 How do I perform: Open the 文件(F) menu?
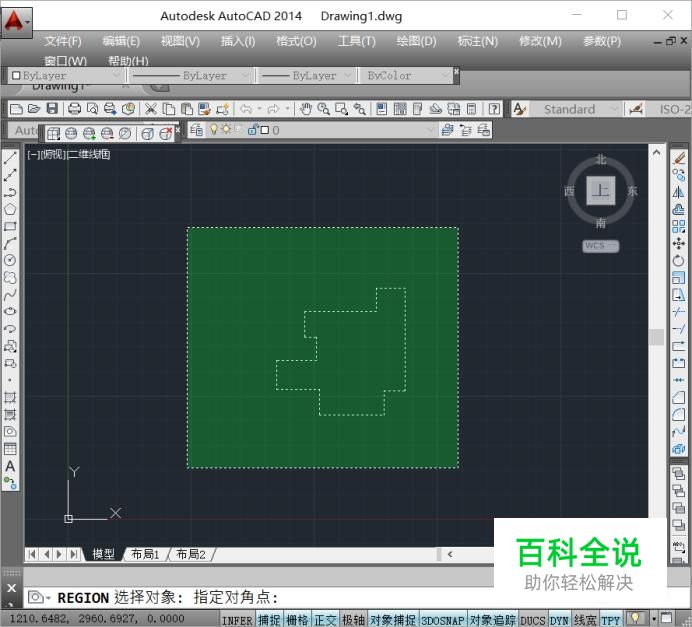click(x=63, y=41)
